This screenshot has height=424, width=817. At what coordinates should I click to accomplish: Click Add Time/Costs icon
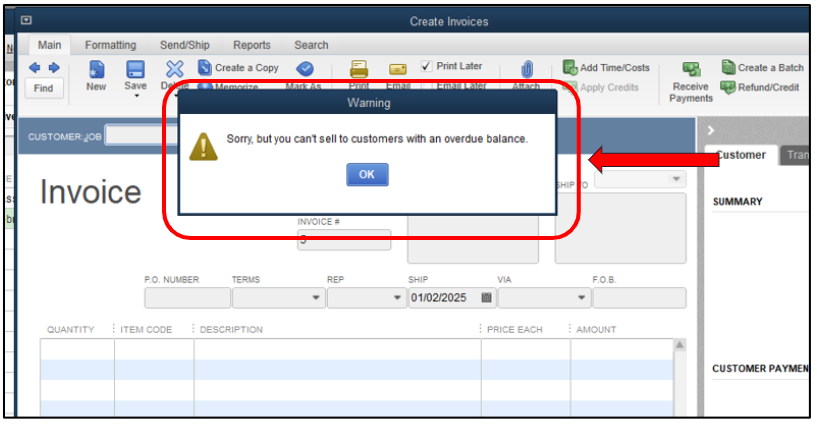570,67
